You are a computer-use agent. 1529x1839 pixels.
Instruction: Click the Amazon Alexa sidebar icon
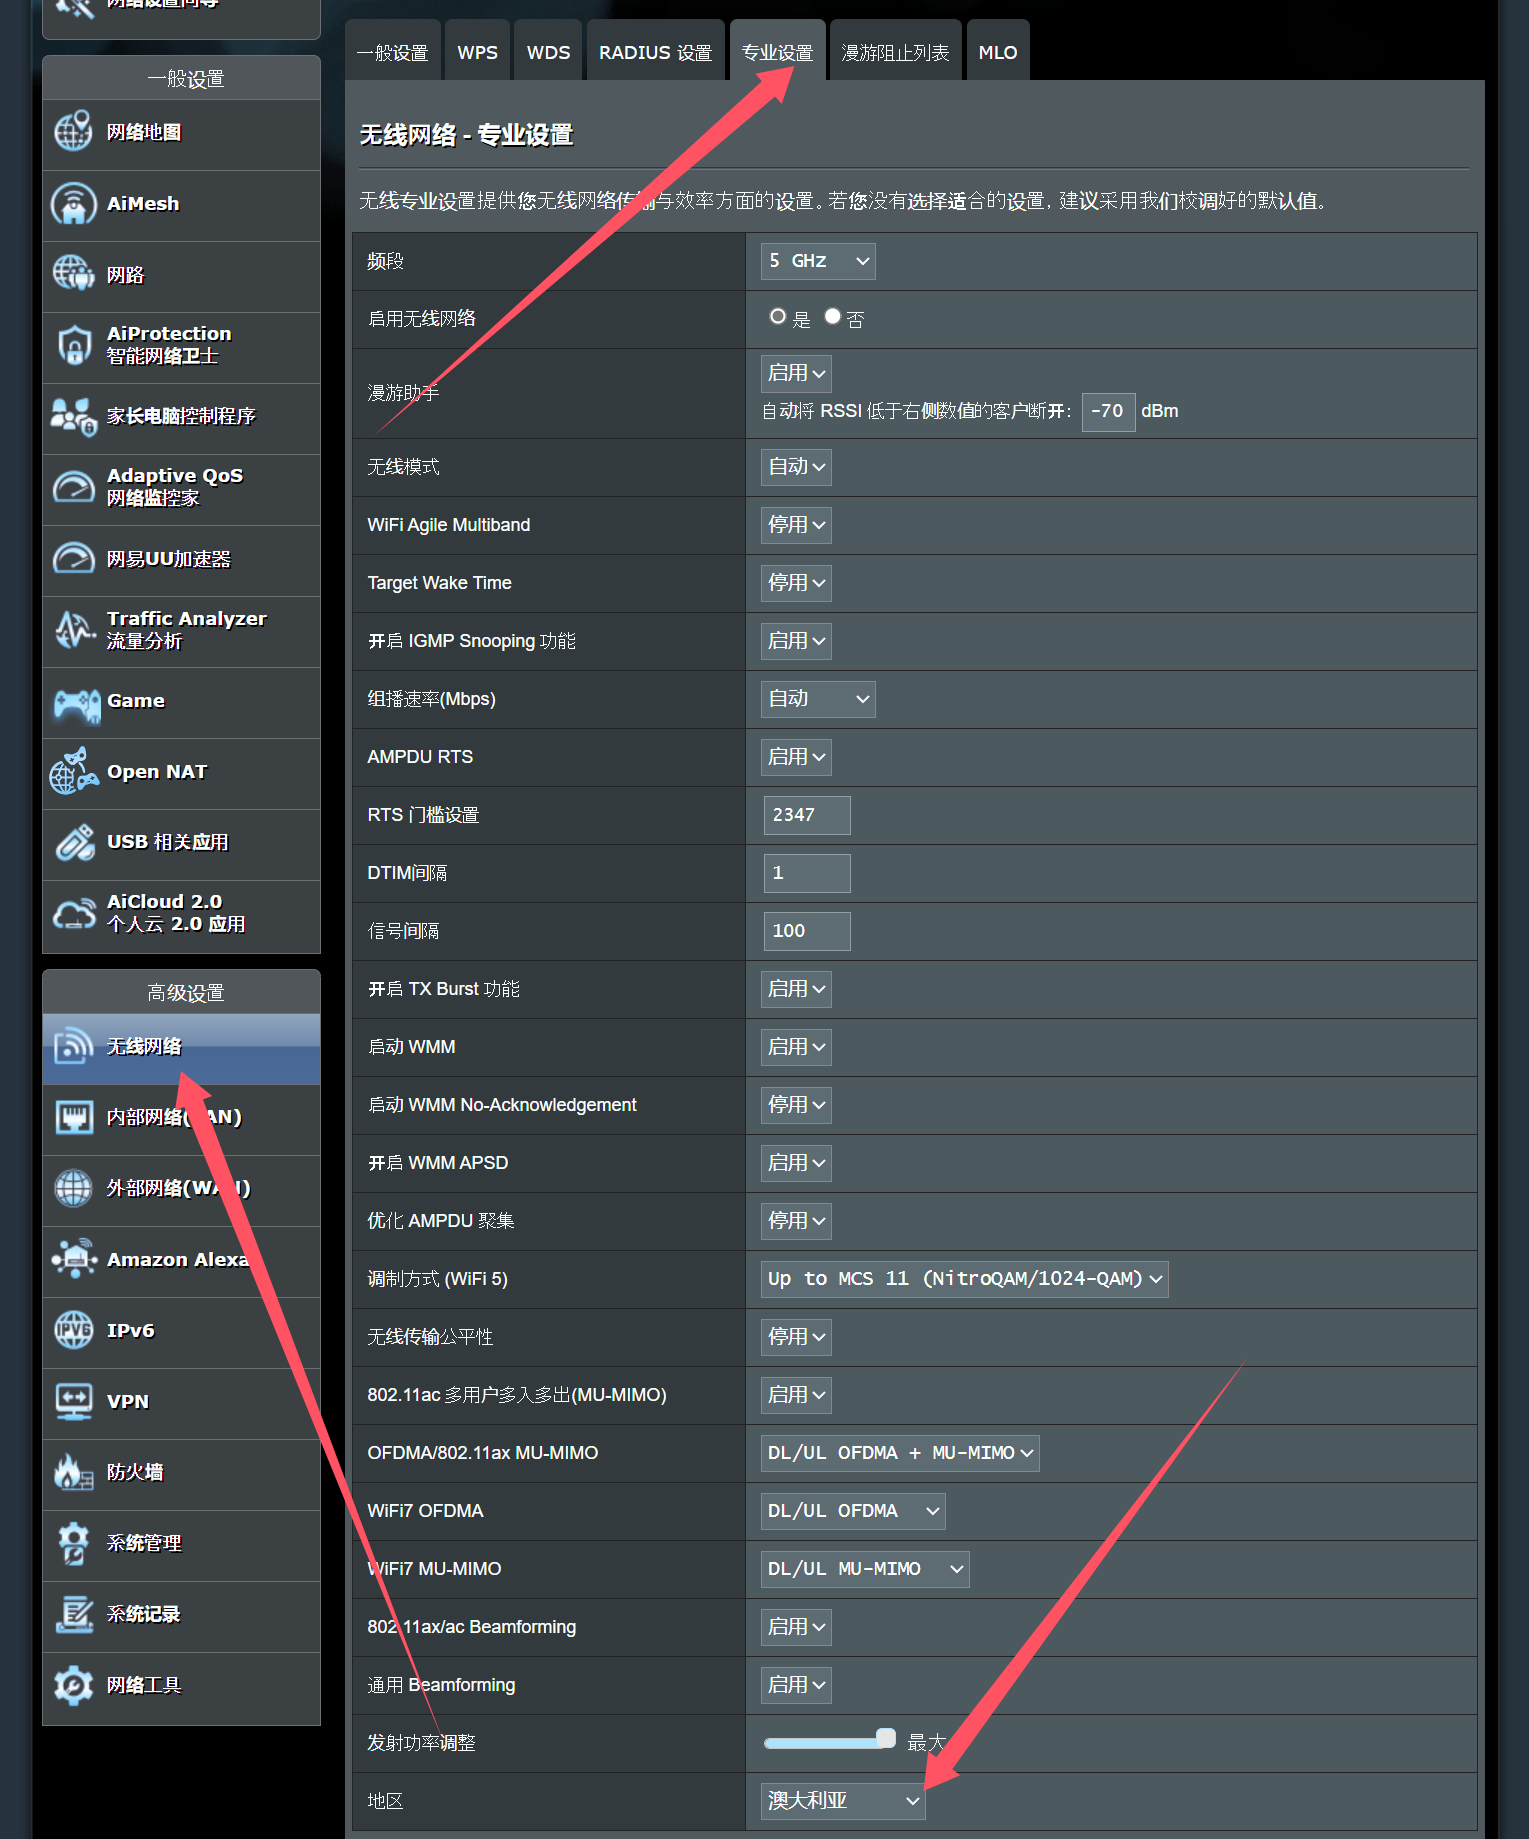(74, 1258)
